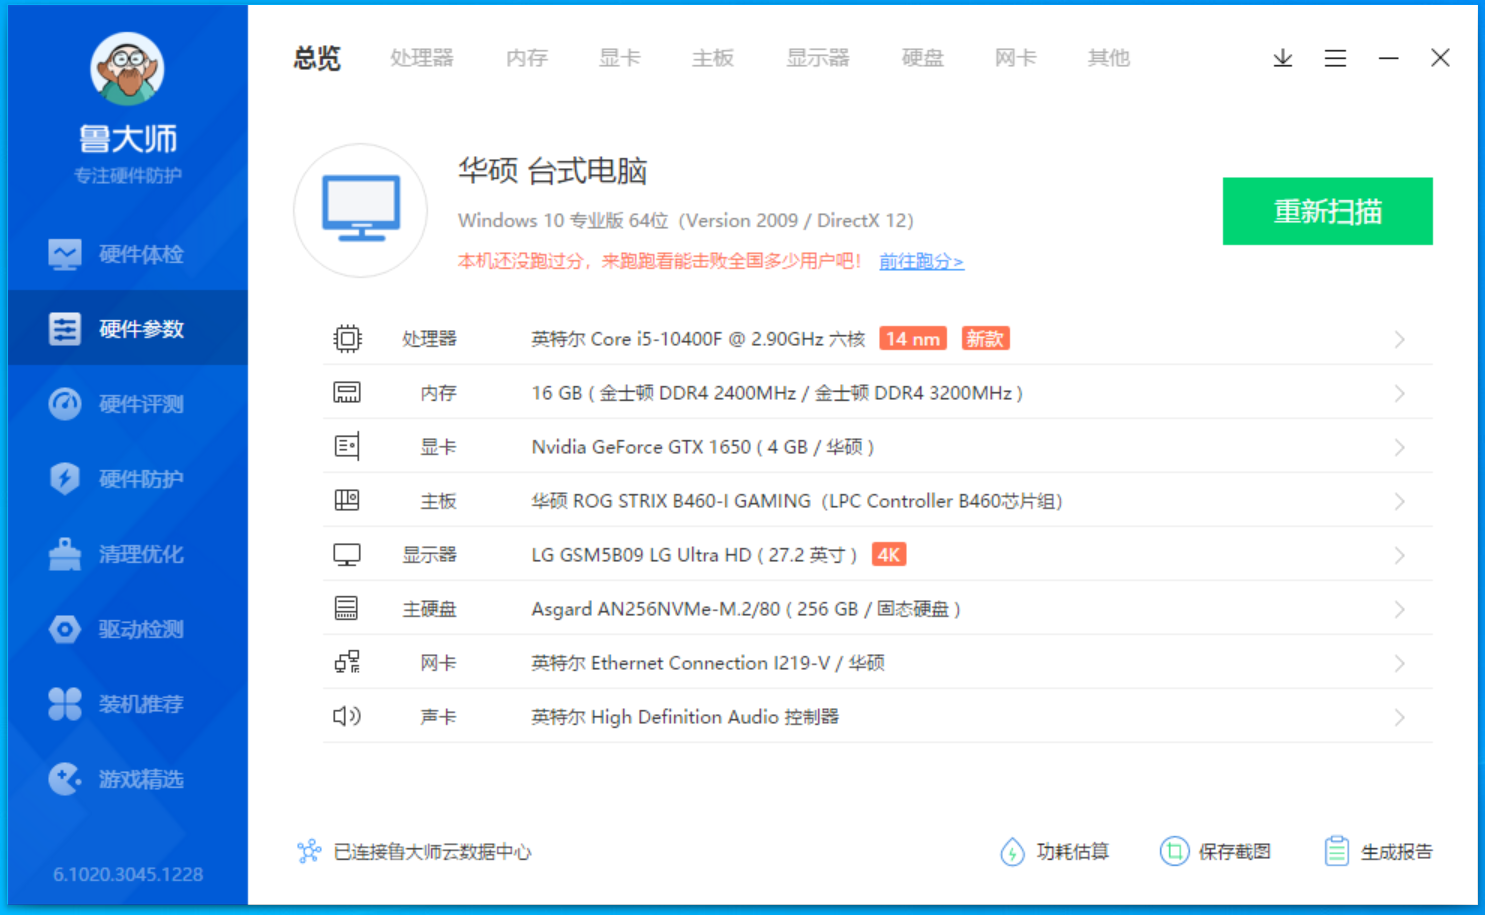Expand the 主硬盘 row chevron

tap(1400, 610)
